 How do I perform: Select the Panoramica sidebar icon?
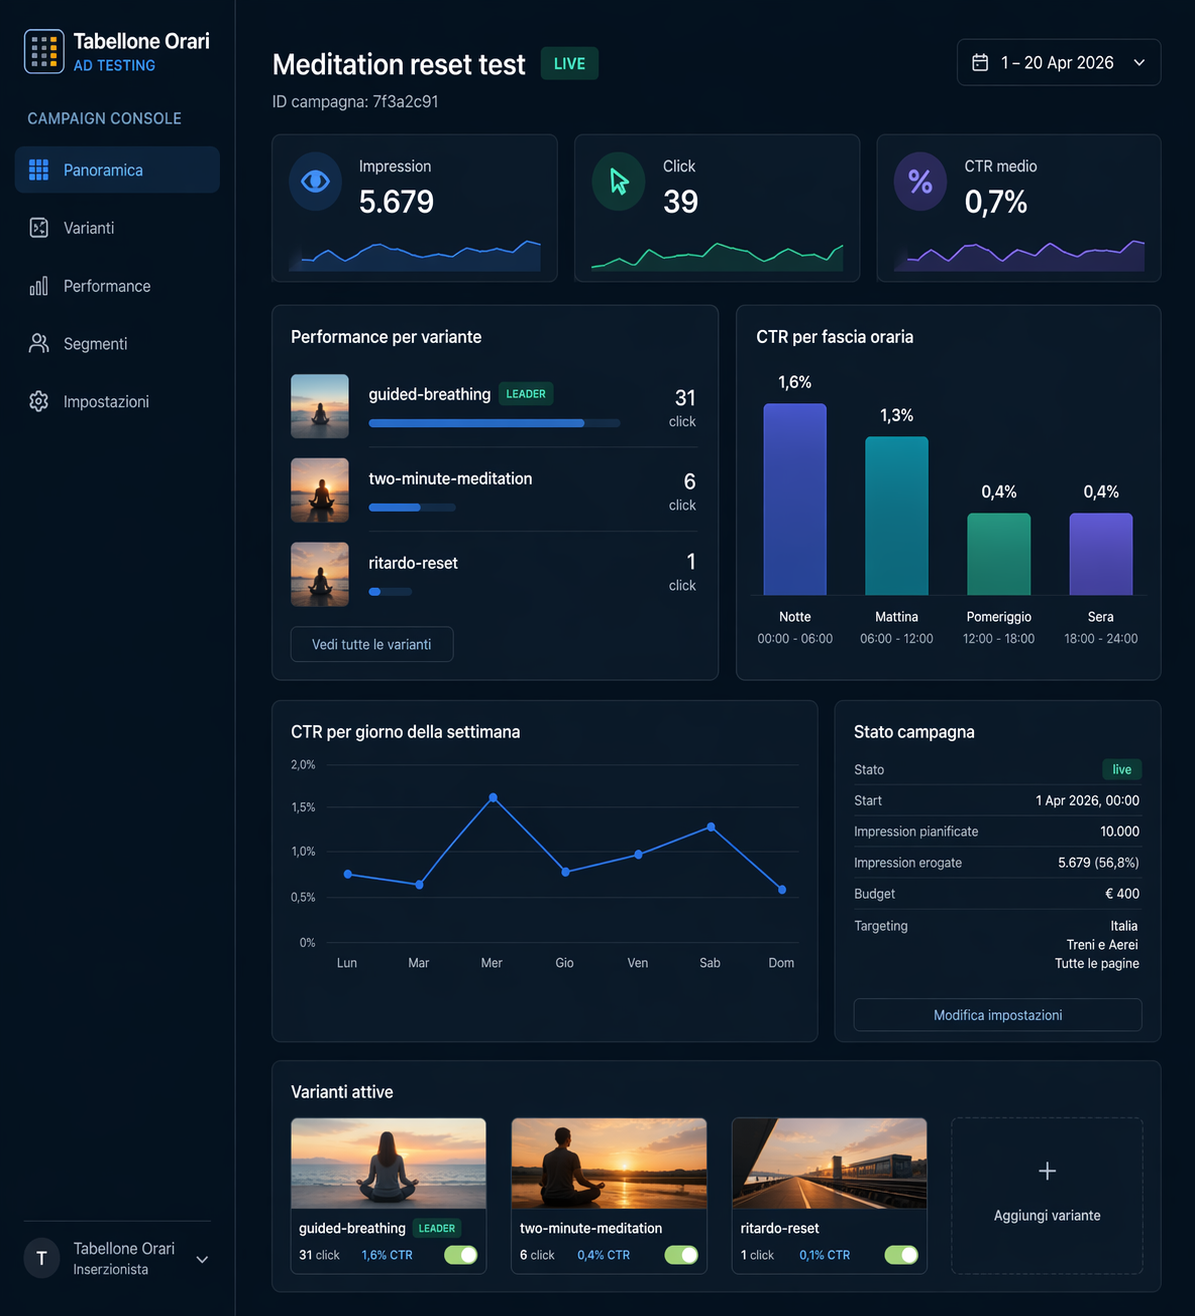[39, 170]
